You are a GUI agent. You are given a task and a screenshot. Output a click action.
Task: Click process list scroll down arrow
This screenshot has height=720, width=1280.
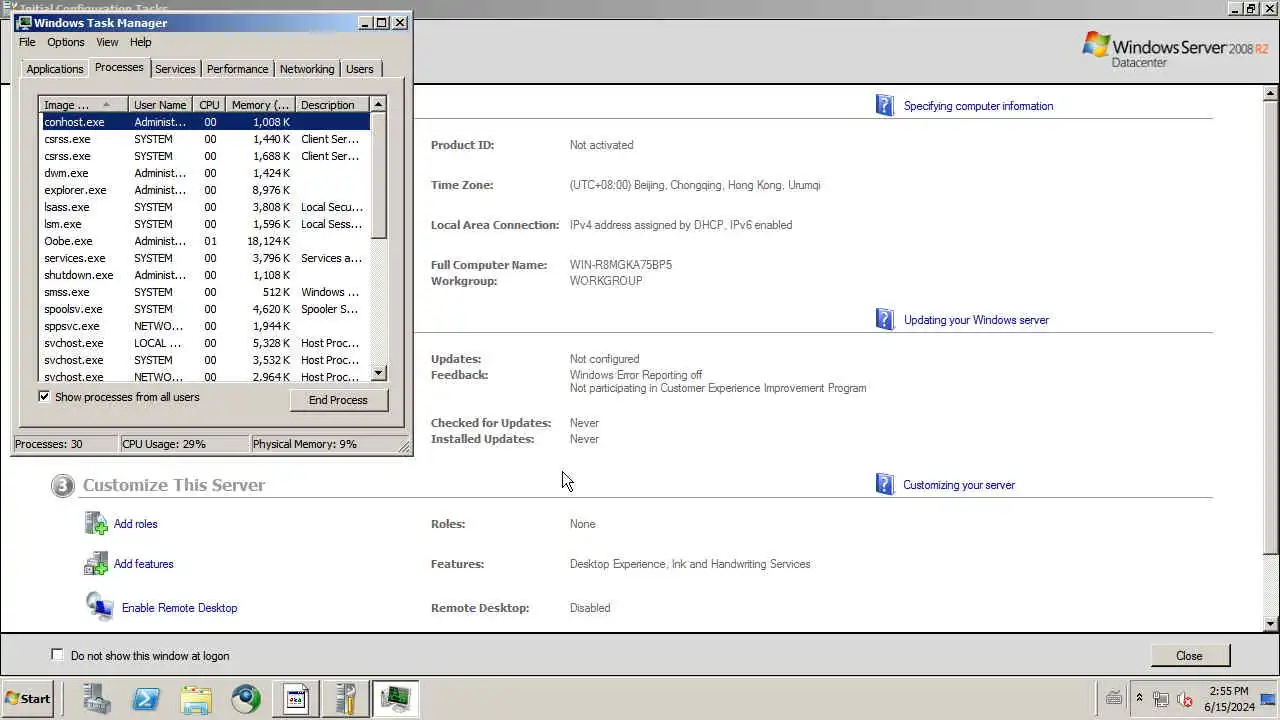click(x=378, y=373)
